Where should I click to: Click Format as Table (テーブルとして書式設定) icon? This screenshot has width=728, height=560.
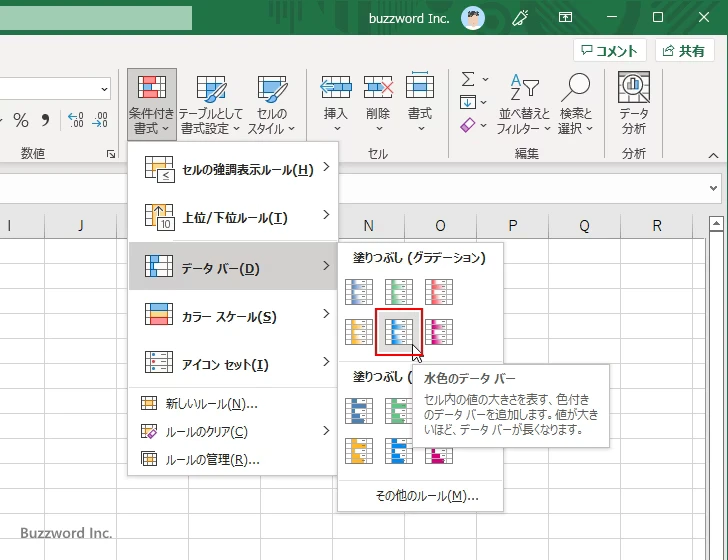point(211,89)
